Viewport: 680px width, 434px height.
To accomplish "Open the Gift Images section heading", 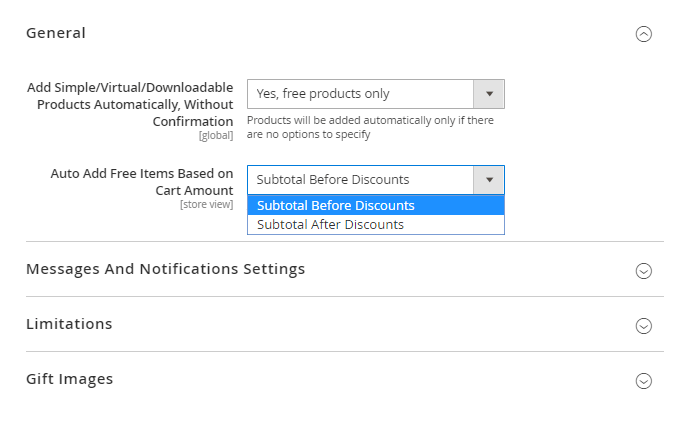I will (x=69, y=379).
